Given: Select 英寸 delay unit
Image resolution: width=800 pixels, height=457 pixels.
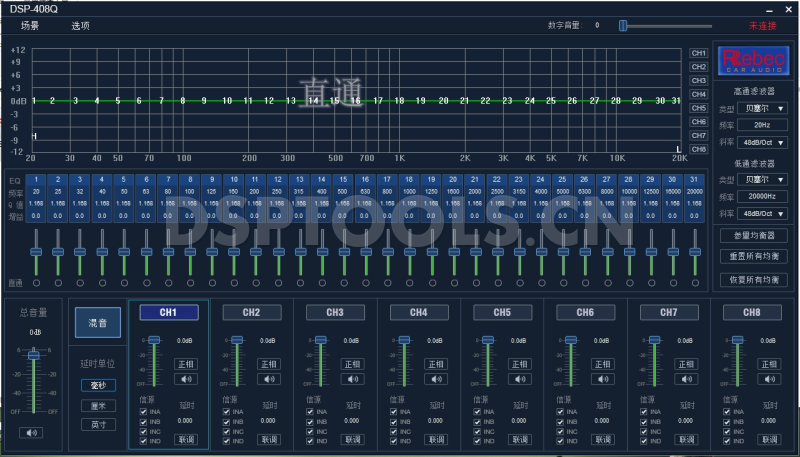Looking at the screenshot, I should [98, 424].
